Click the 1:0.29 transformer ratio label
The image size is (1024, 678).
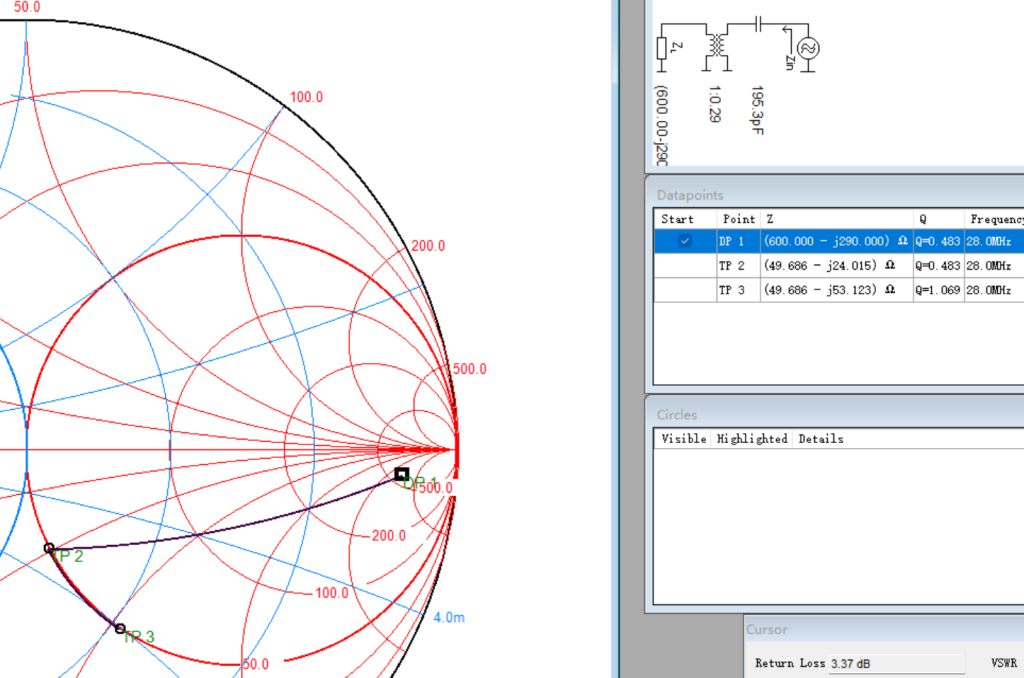click(714, 103)
